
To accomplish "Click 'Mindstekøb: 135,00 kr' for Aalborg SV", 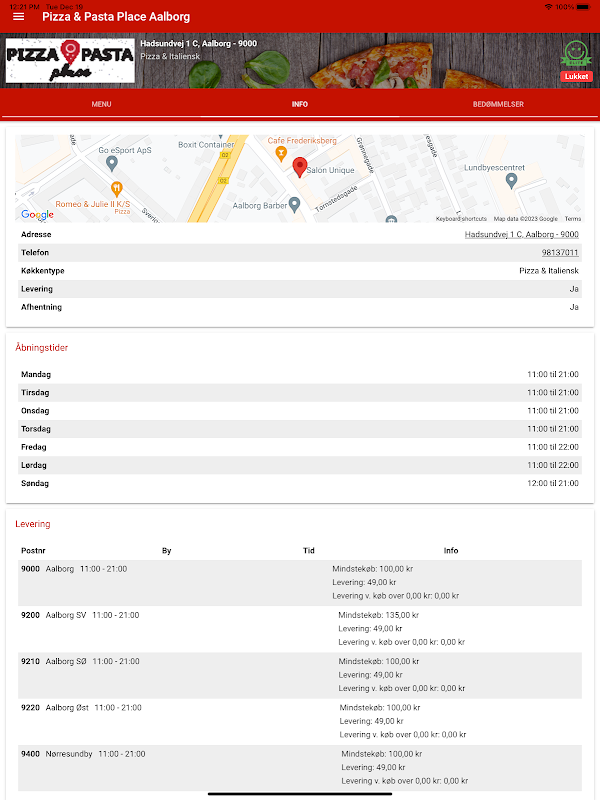I will [378, 615].
